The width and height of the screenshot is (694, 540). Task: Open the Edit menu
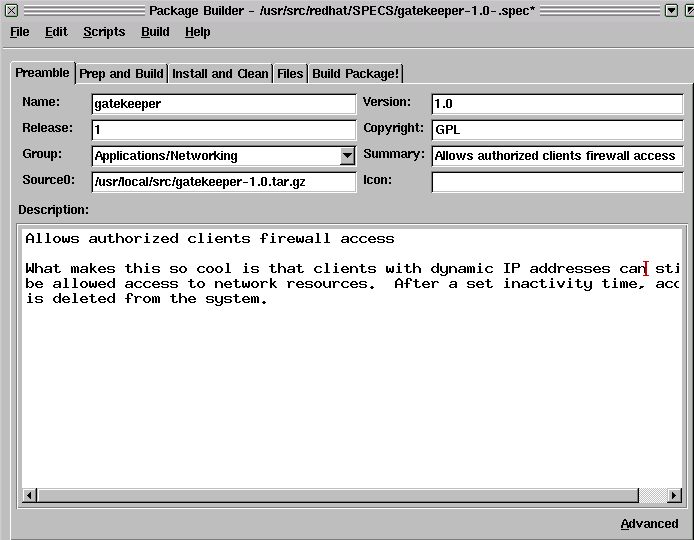(56, 32)
